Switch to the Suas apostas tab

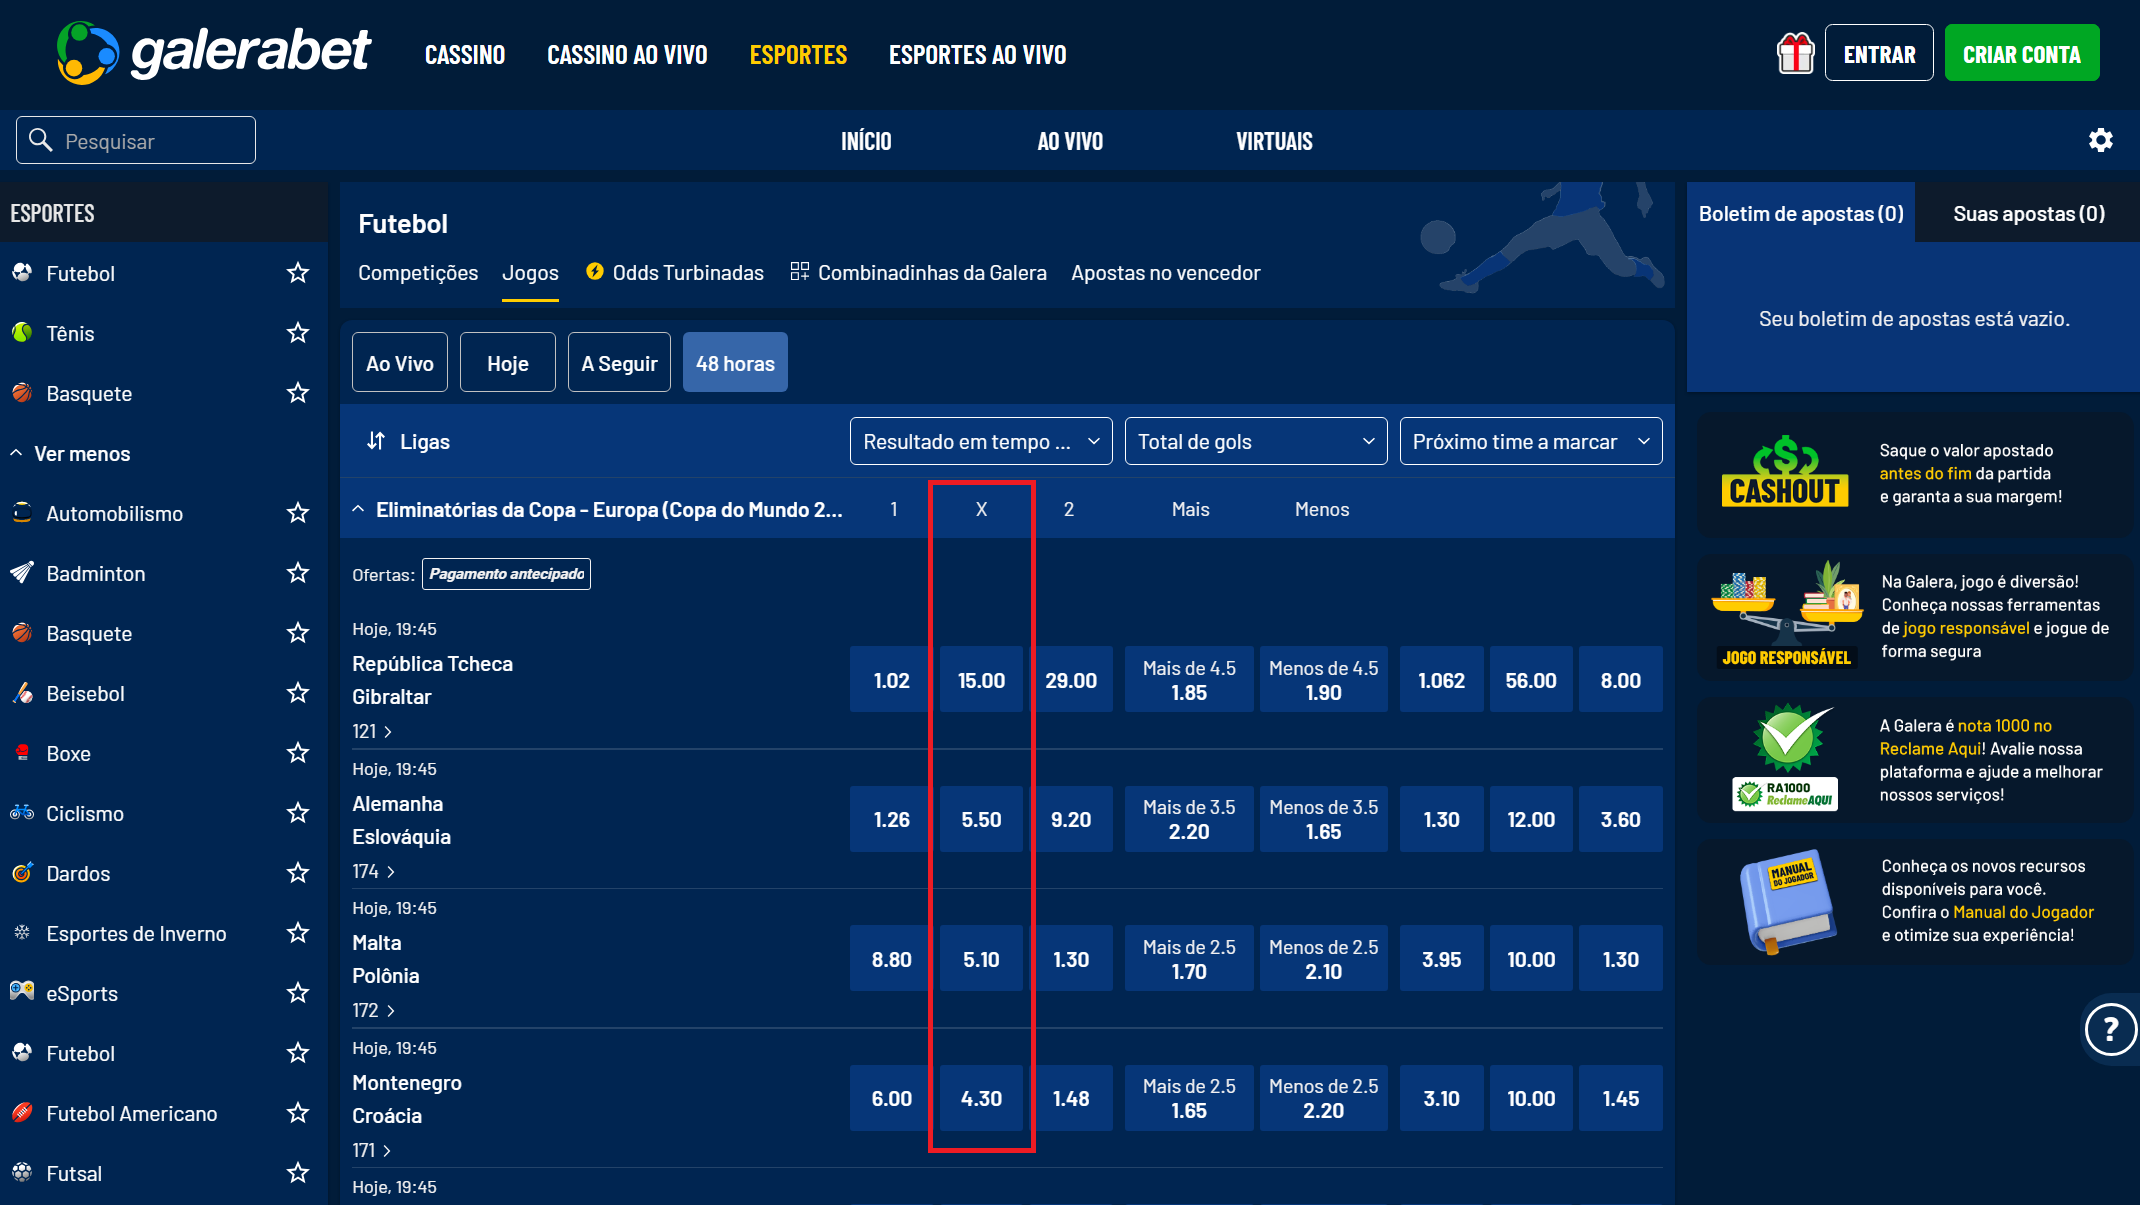[x=2026, y=212]
